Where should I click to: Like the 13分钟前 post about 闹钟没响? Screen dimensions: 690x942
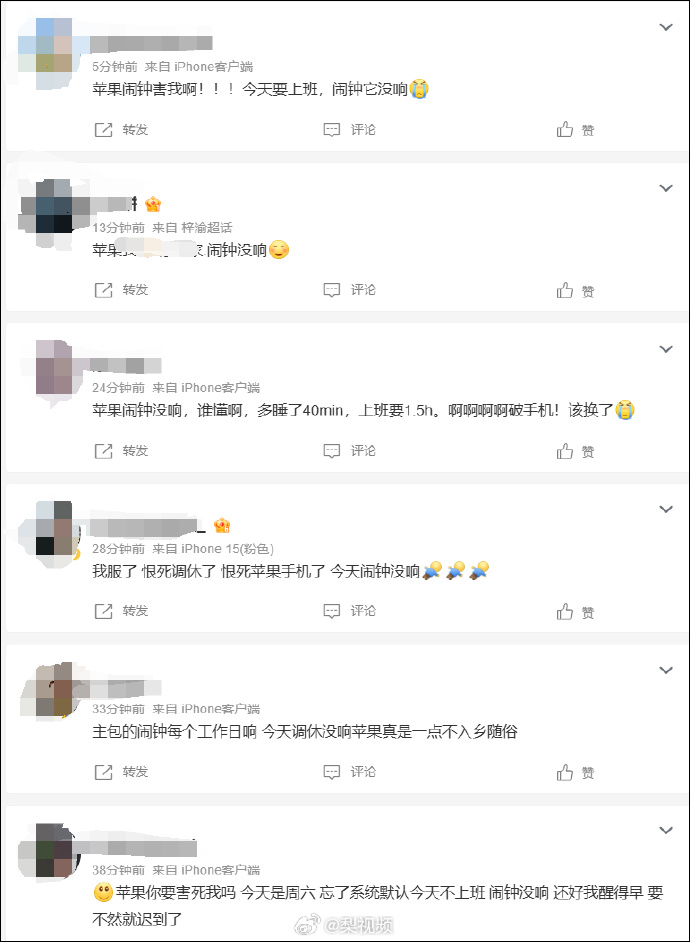[x=575, y=290]
